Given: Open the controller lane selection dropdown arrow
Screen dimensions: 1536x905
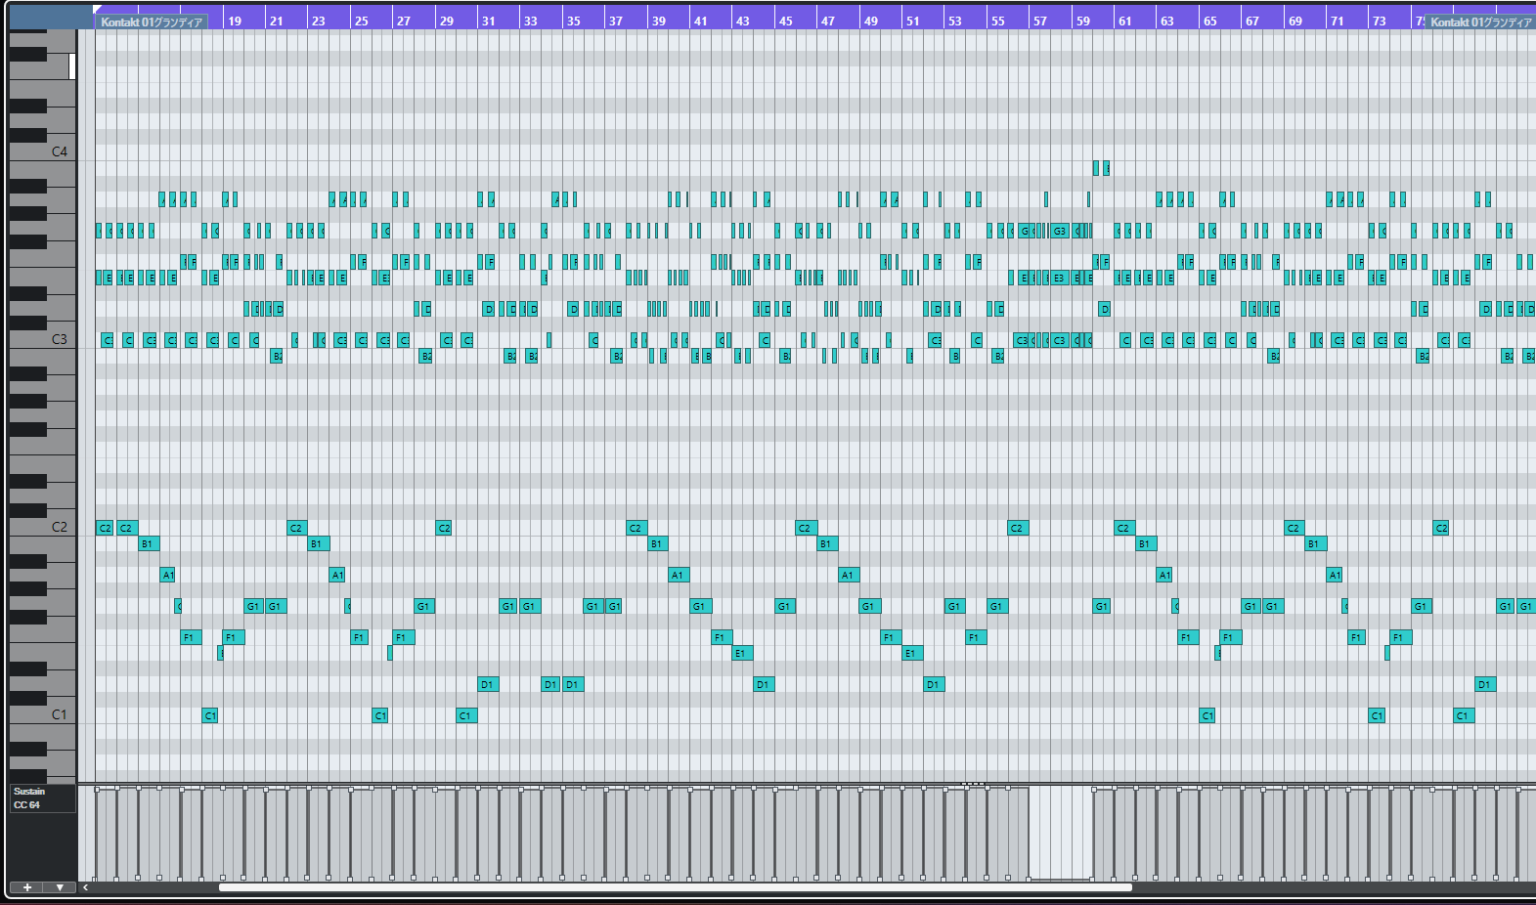Looking at the screenshot, I should pos(59,887).
